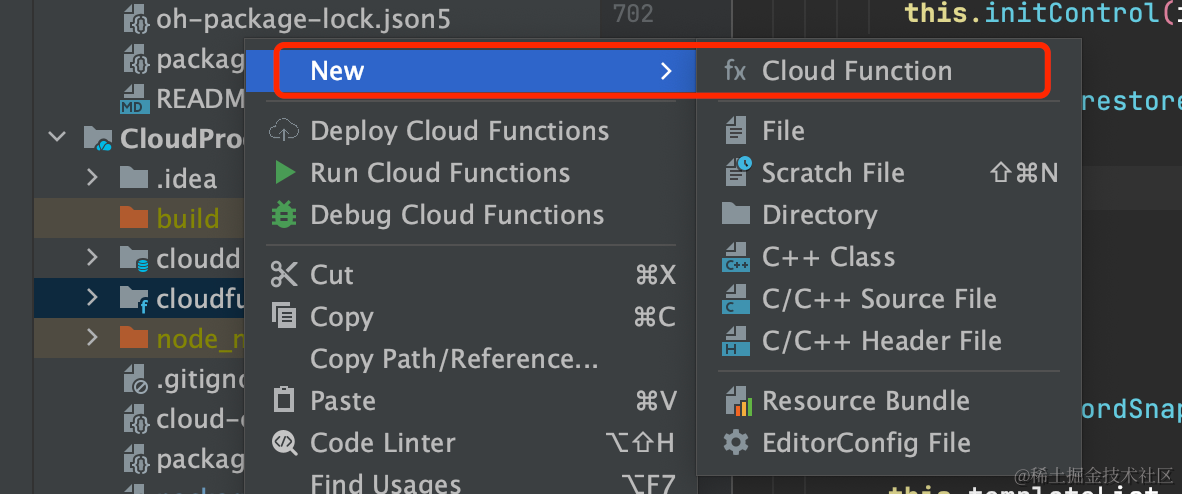Image resolution: width=1182 pixels, height=494 pixels.
Task: Select Copy Path/Reference menu entry
Action: coord(454,359)
